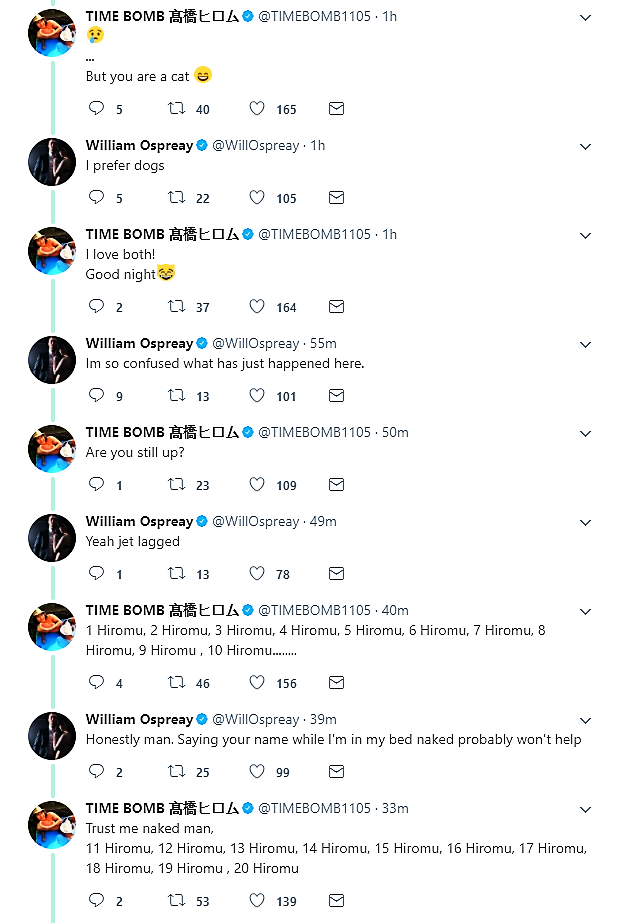Retweet the "Trust me naked man" tweet

tap(177, 901)
